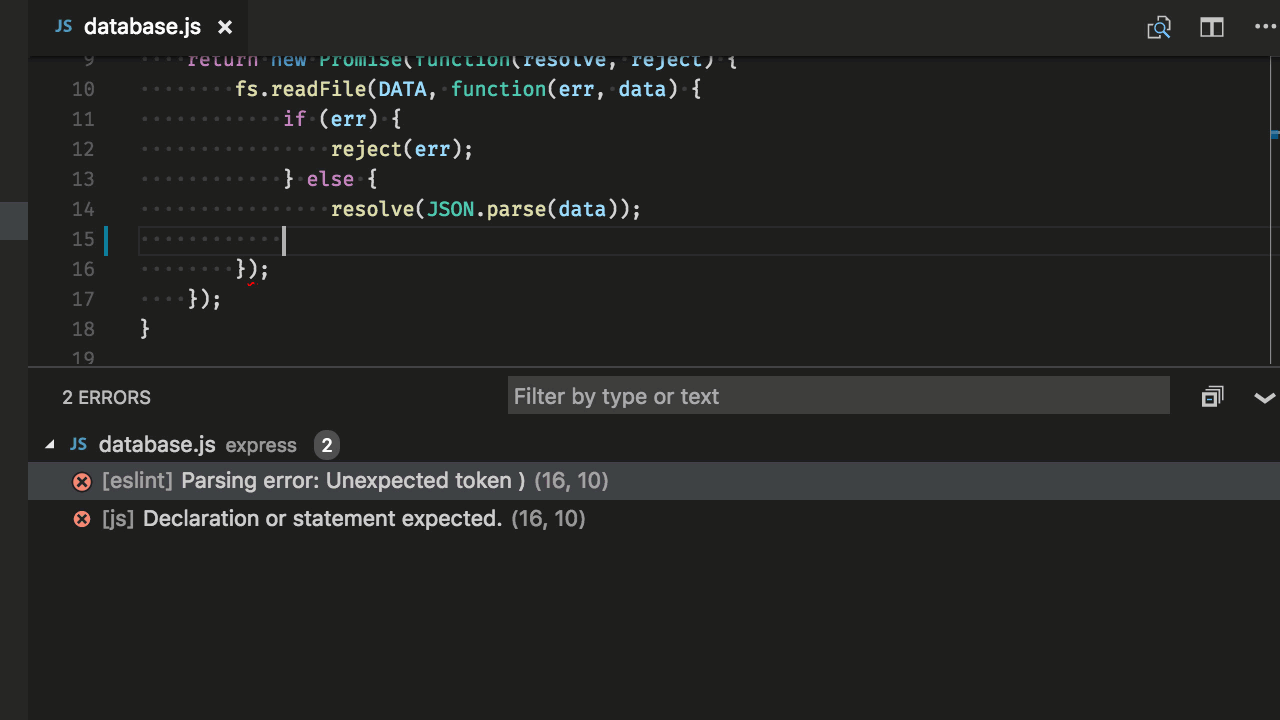The image size is (1280, 720).
Task: Select the eslint Parsing error entry
Action: point(350,481)
